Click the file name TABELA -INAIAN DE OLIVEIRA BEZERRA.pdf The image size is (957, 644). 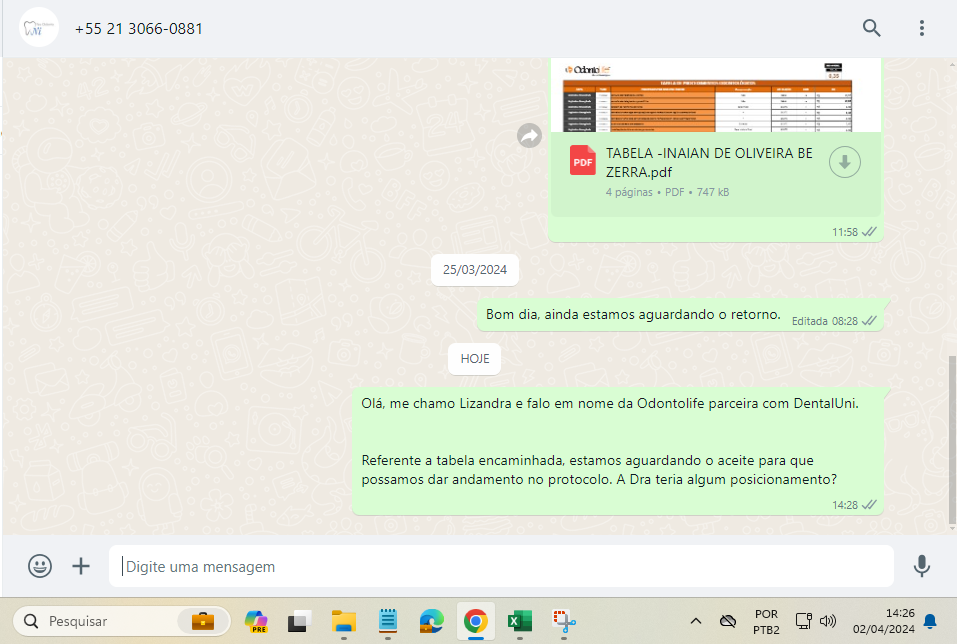tap(709, 162)
